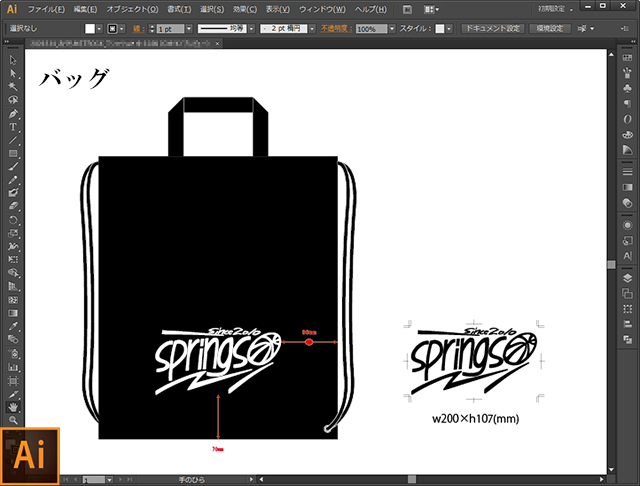Select the Zoom magnifier tool
The image size is (640, 486).
[13, 421]
